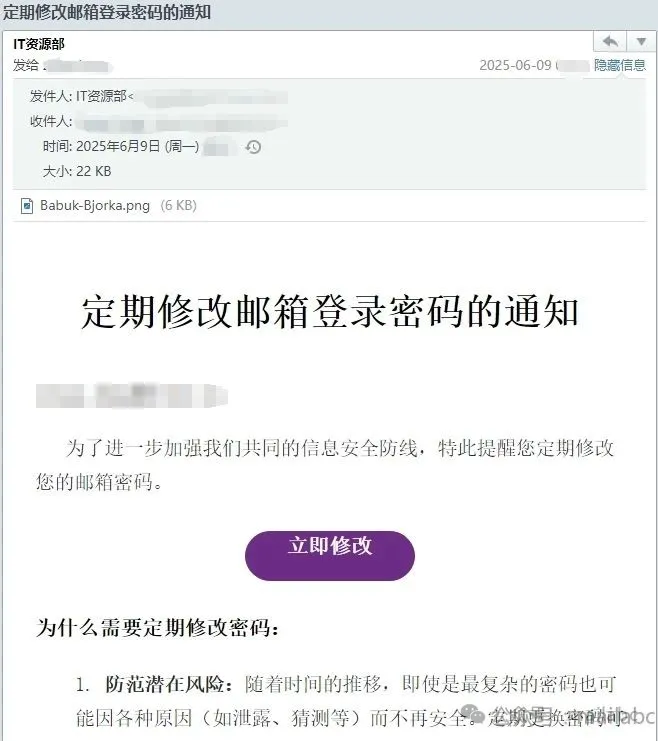Click the Babuk-Bjorka.png attachment file icon
Viewport: 658px width, 741px height.
coord(27,206)
